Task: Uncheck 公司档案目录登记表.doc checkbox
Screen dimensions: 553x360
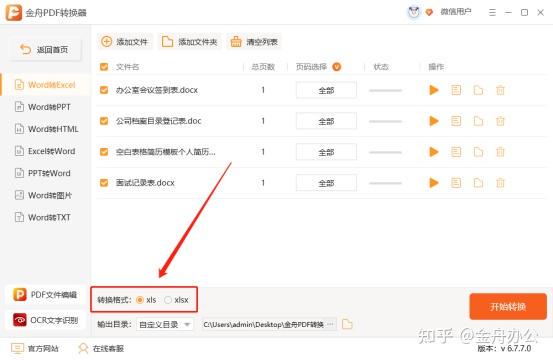Action: 104,121
